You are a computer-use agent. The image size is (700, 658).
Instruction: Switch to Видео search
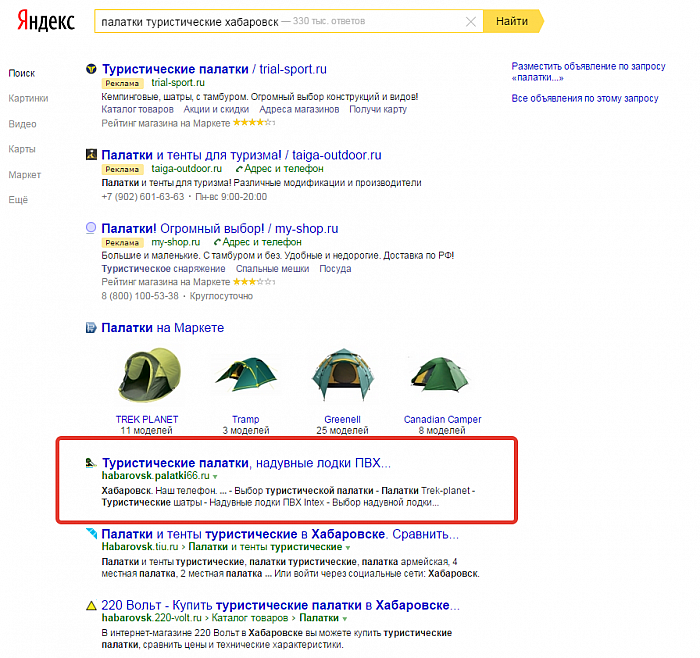pyautogui.click(x=22, y=124)
